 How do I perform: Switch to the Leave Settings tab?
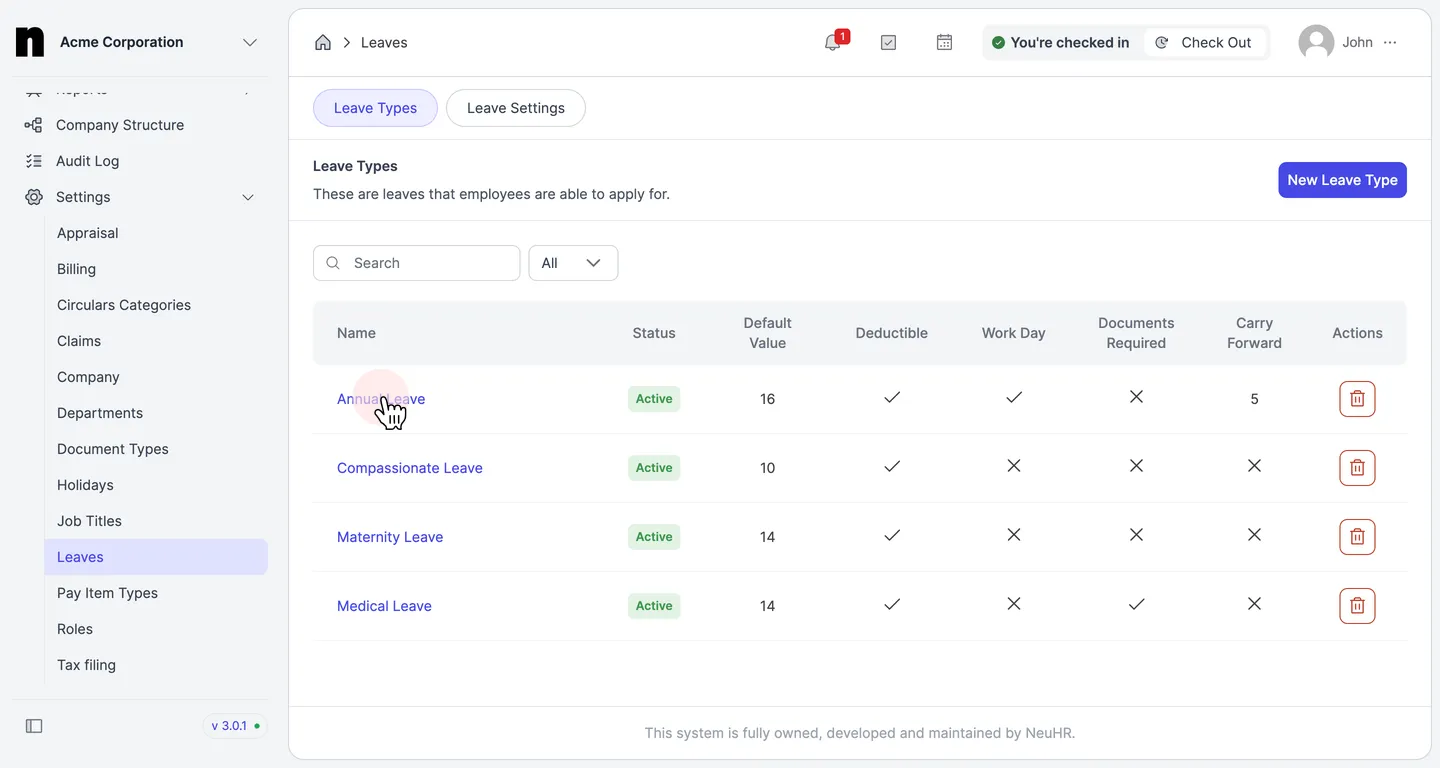pyautogui.click(x=516, y=108)
